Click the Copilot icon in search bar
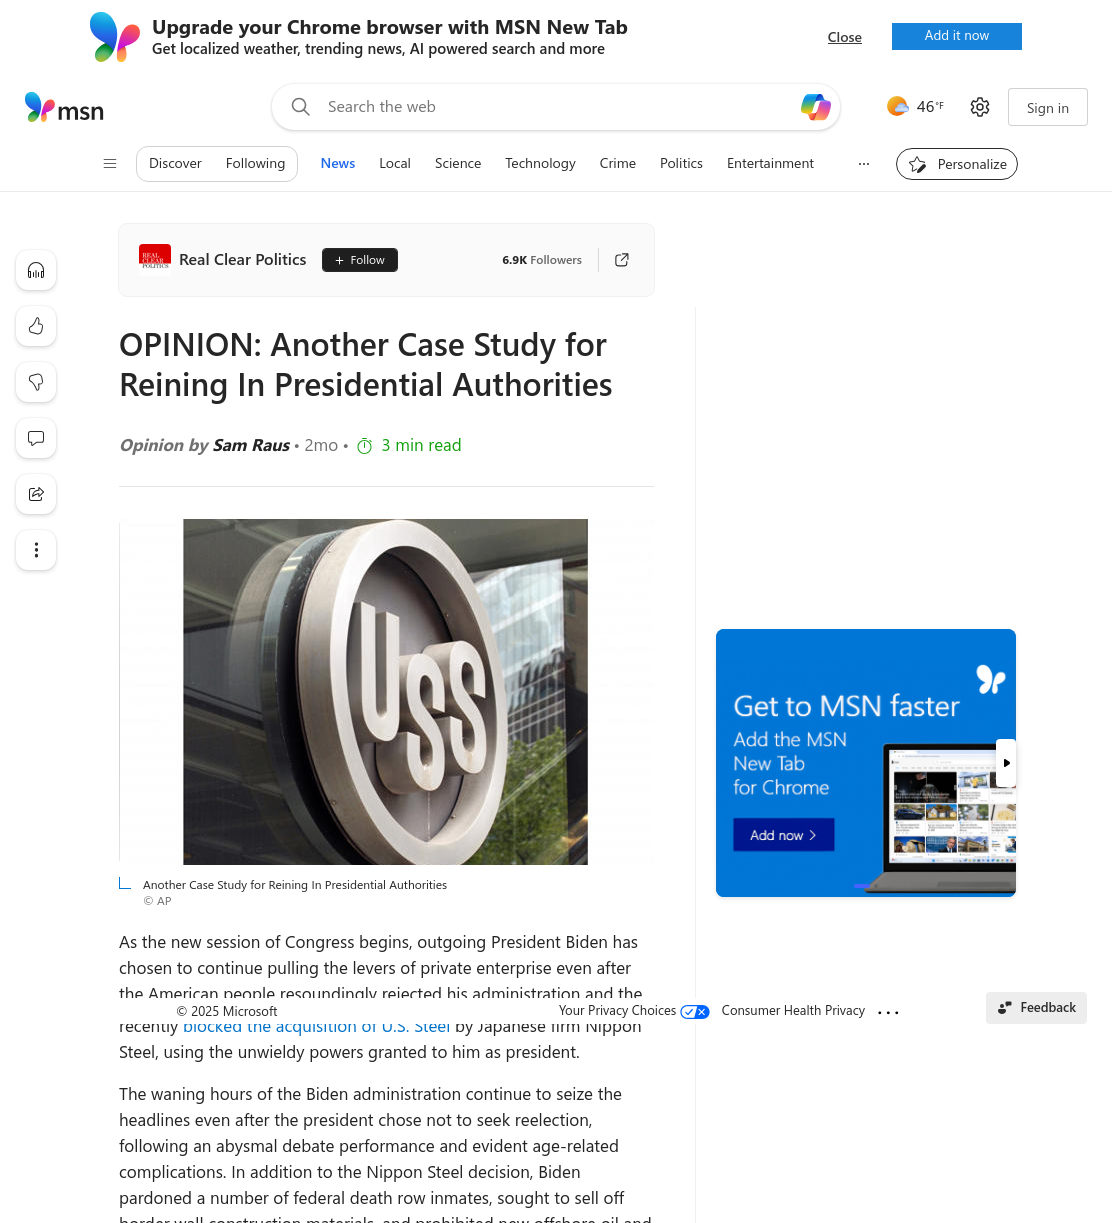The height and width of the screenshot is (1223, 1112). (816, 107)
